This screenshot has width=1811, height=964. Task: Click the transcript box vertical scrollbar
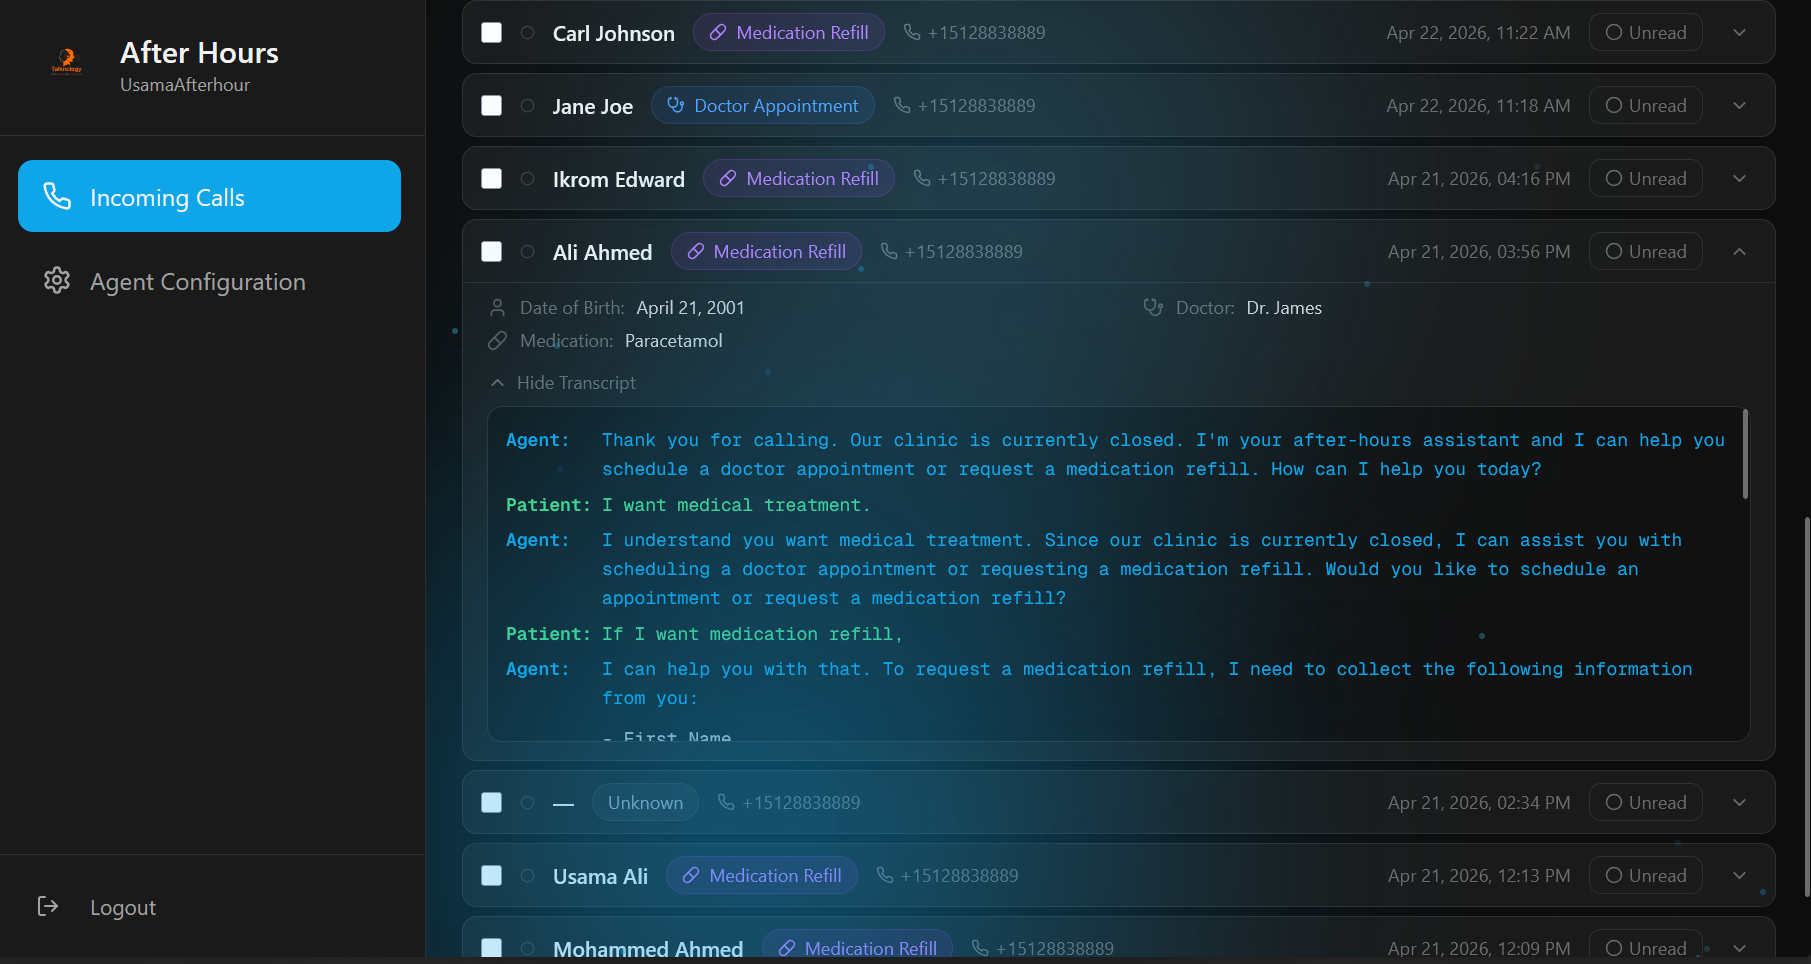(x=1745, y=455)
